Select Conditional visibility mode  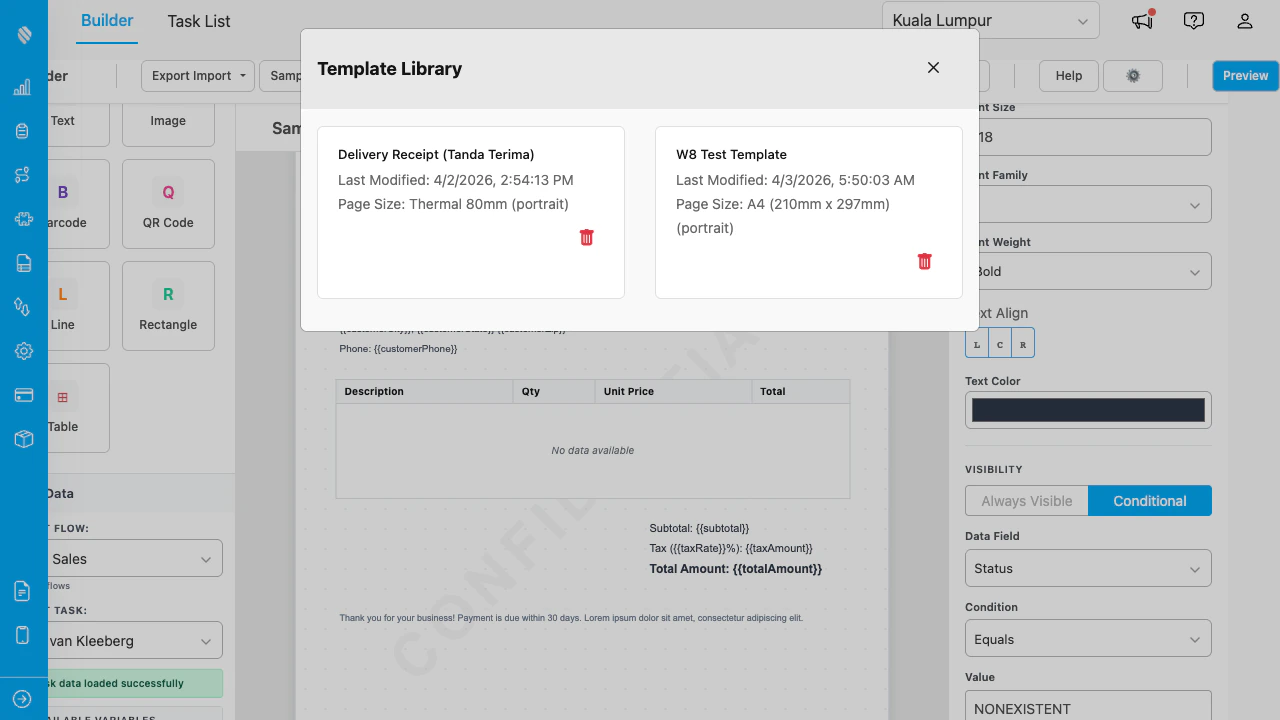(x=1149, y=500)
